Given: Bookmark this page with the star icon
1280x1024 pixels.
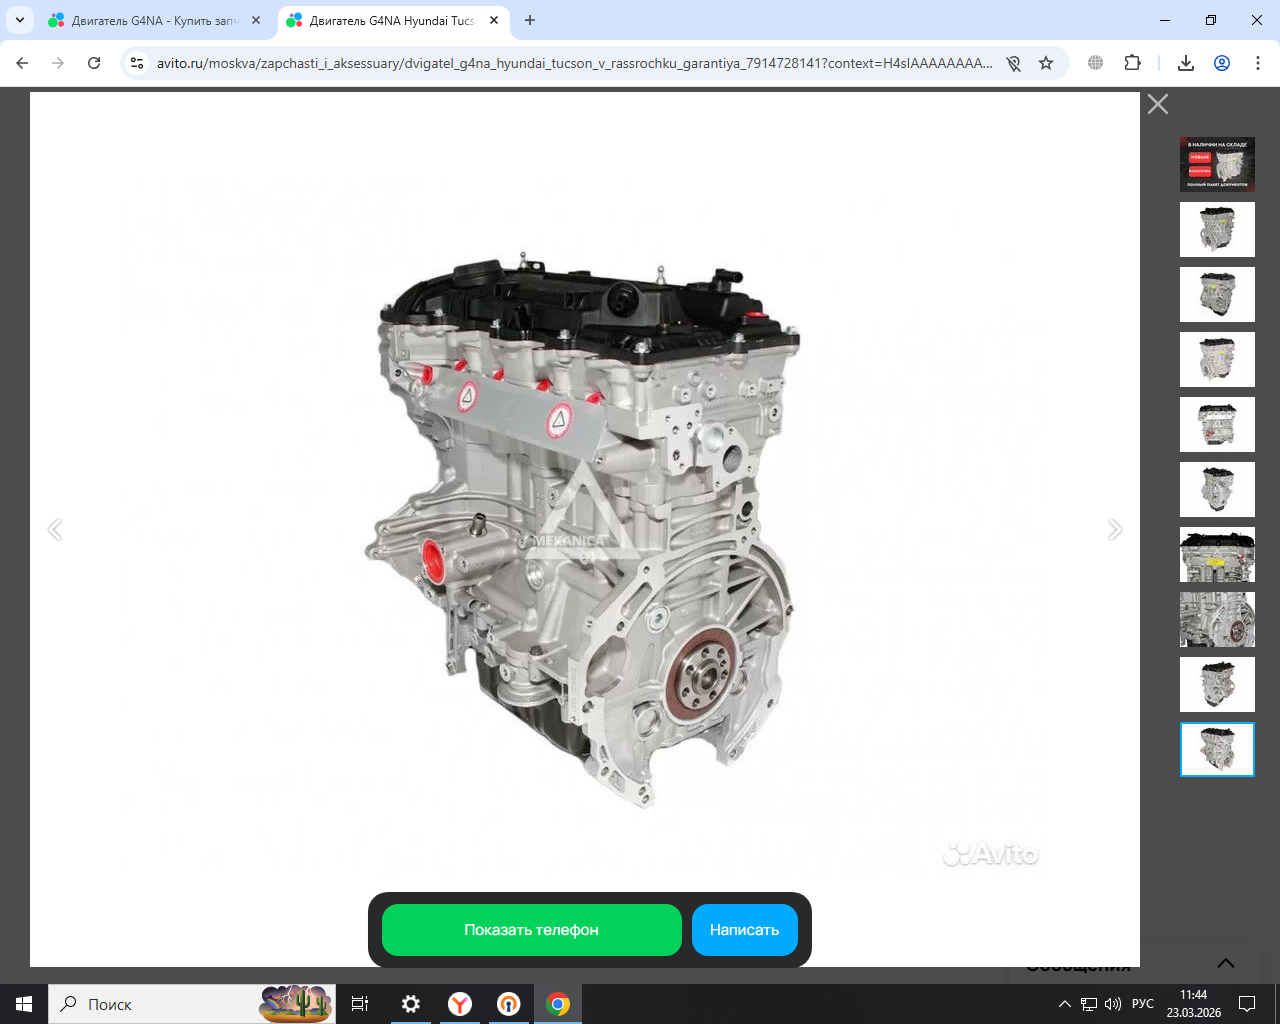Looking at the screenshot, I should click(x=1046, y=63).
